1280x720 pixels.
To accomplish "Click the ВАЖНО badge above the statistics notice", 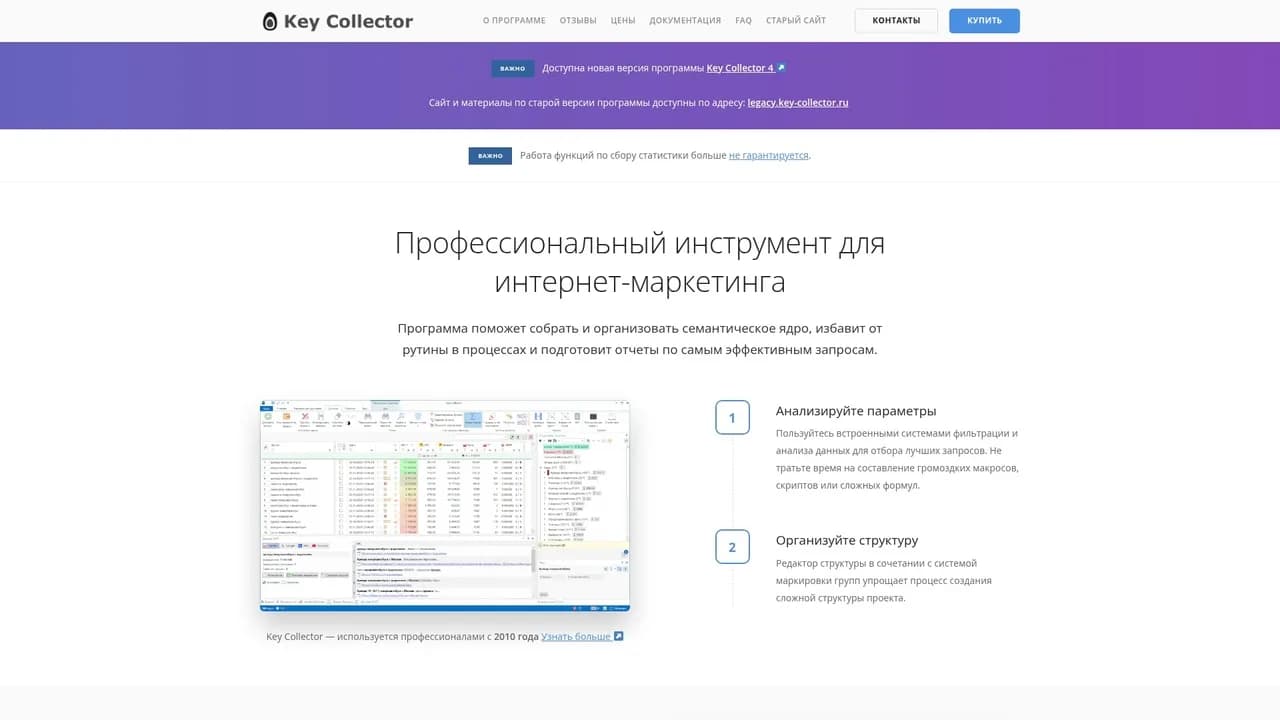I will tap(490, 155).
